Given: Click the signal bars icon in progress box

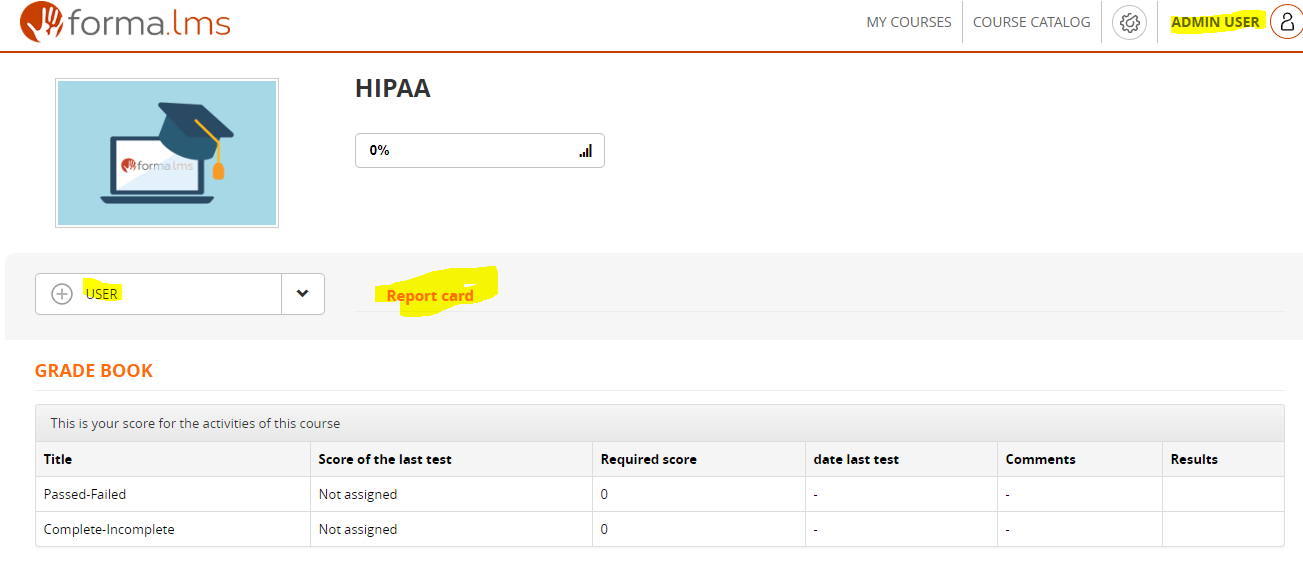Looking at the screenshot, I should [585, 151].
